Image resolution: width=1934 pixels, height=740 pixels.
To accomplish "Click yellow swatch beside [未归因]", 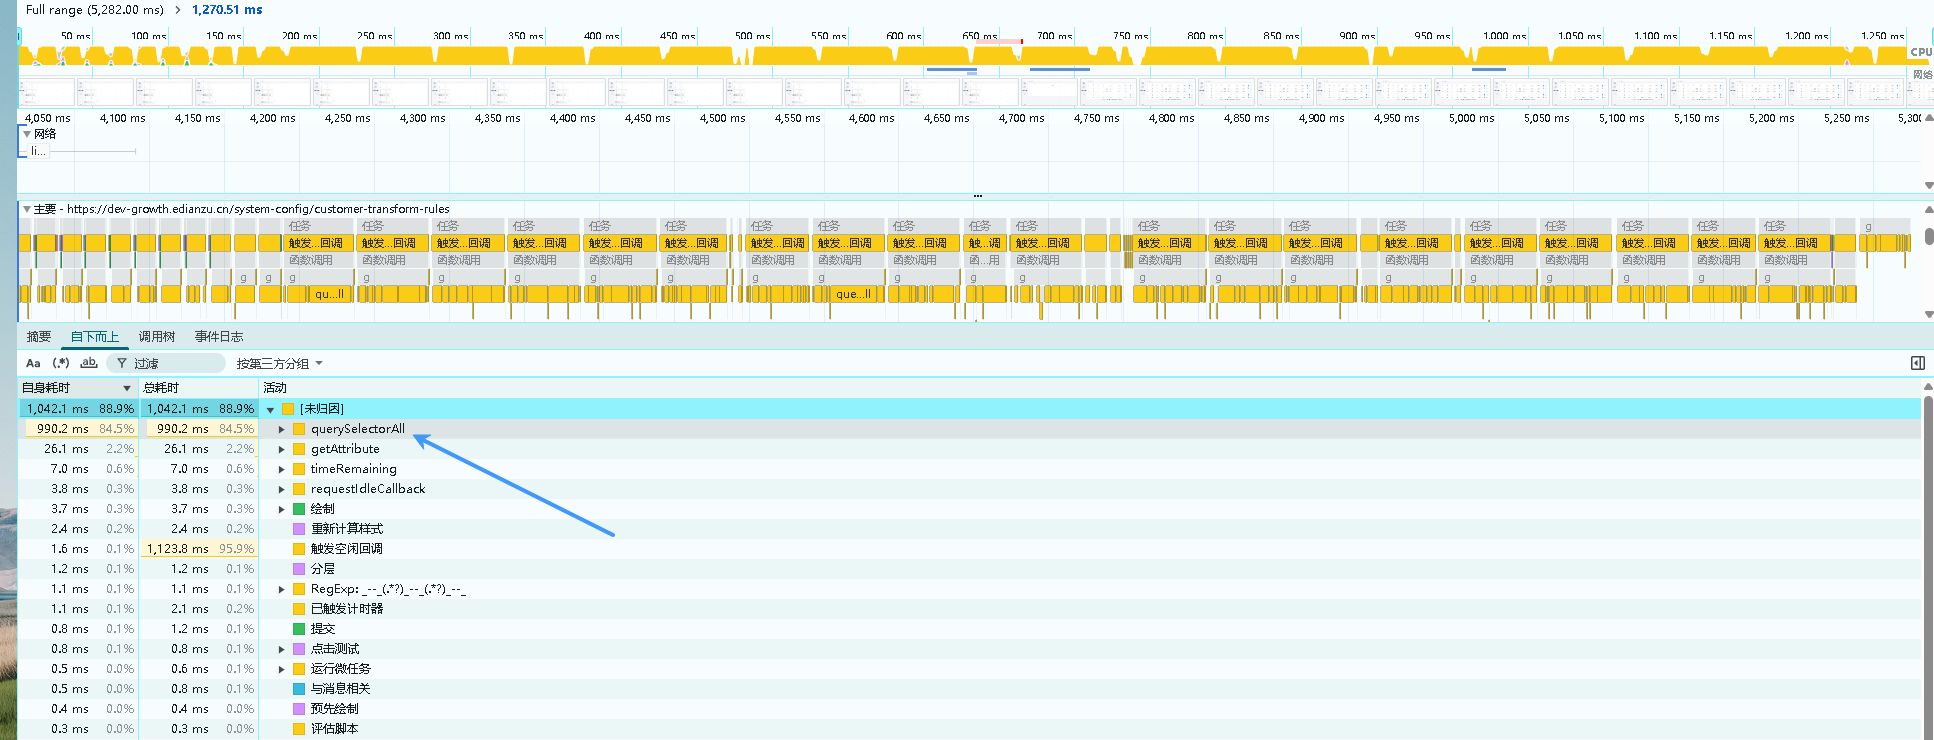I will click(288, 409).
